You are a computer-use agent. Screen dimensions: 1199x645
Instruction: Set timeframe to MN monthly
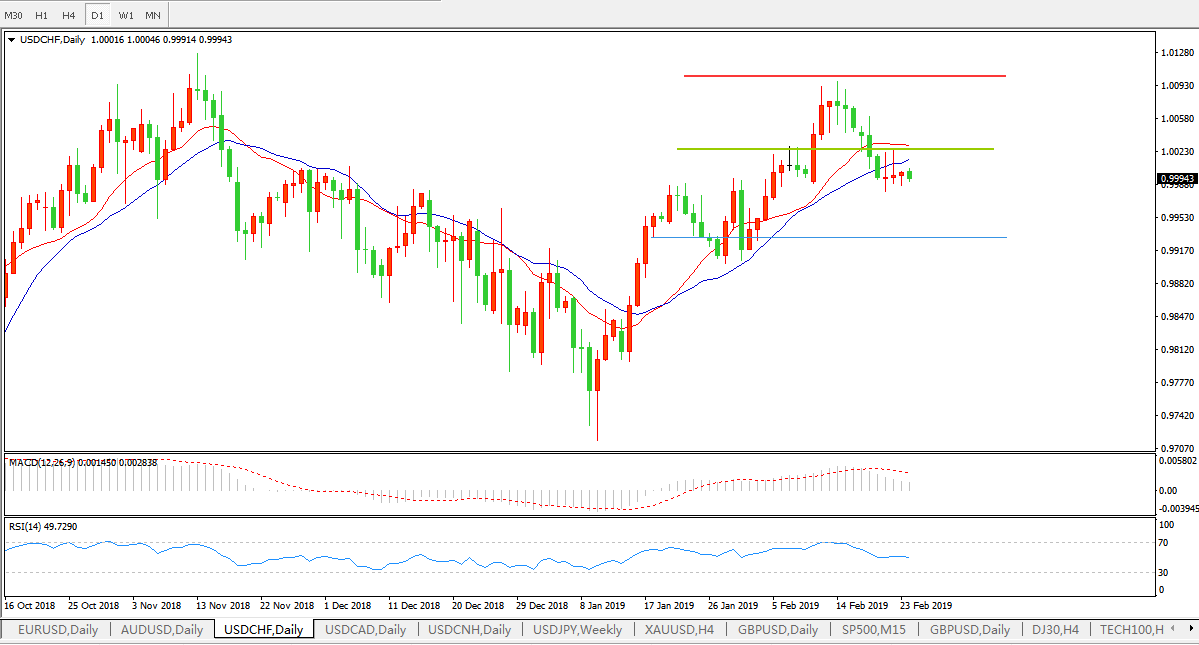pyautogui.click(x=152, y=16)
